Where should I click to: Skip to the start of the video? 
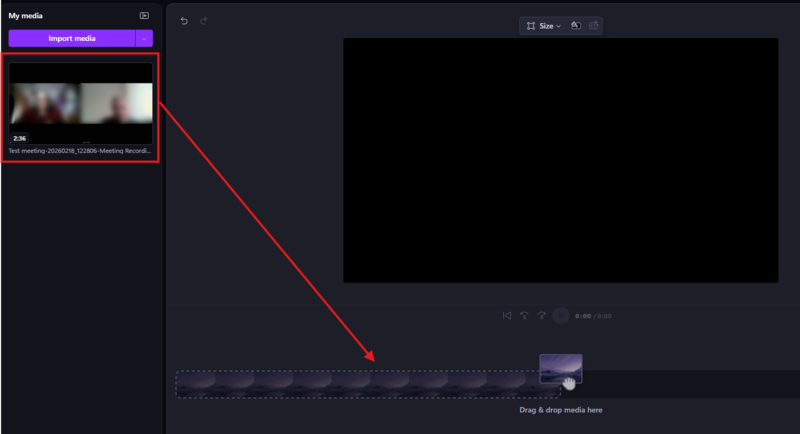coord(507,316)
